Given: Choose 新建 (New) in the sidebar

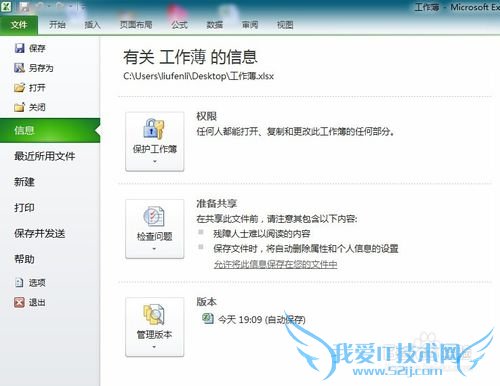Looking at the screenshot, I should (x=24, y=182).
